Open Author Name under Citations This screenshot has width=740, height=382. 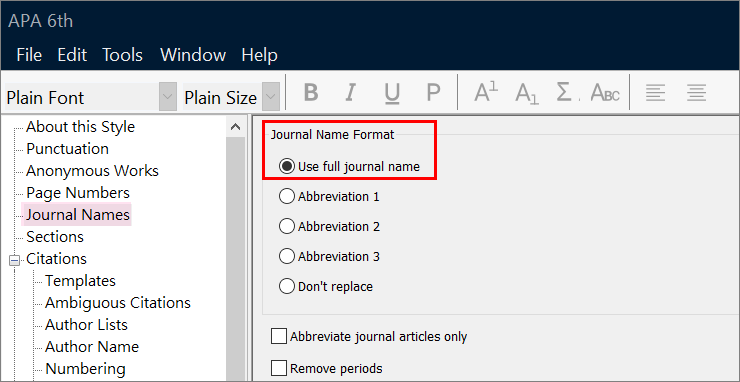tap(92, 347)
